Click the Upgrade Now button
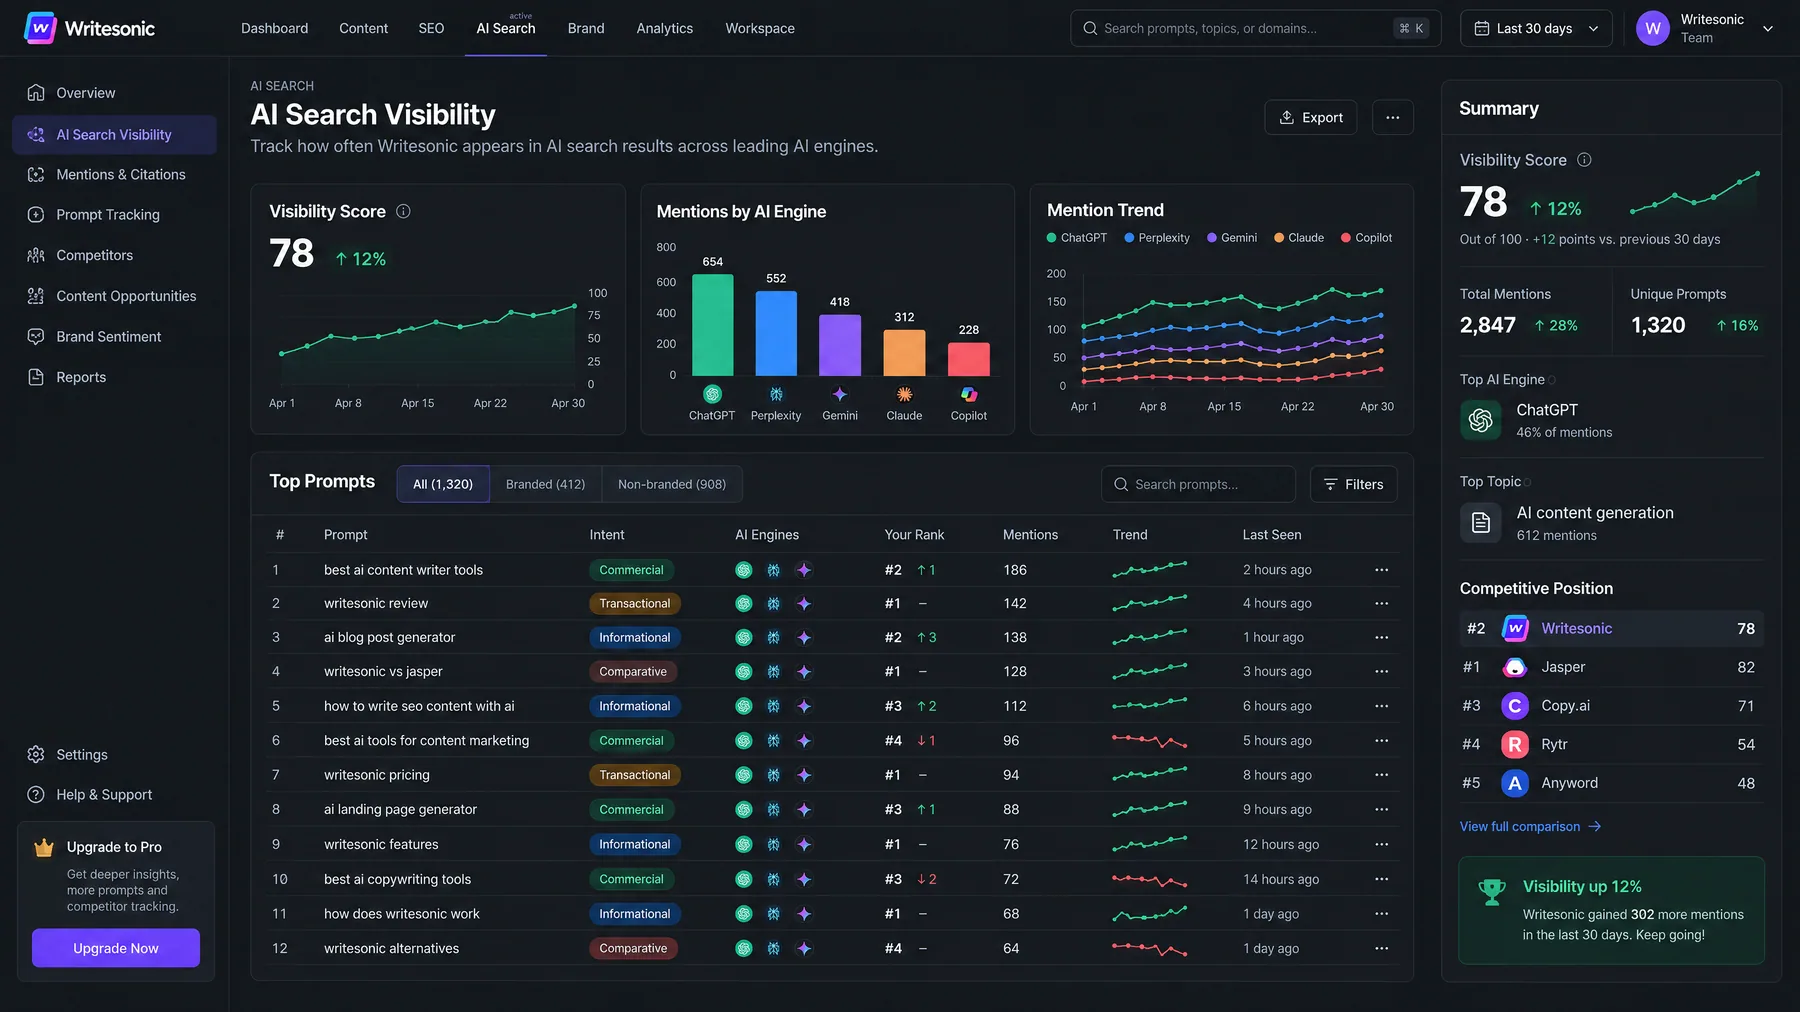 pyautogui.click(x=116, y=948)
